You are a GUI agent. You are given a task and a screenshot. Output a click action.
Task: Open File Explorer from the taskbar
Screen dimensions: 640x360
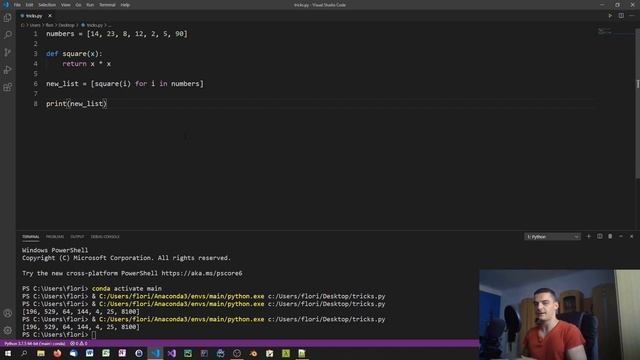[41, 353]
